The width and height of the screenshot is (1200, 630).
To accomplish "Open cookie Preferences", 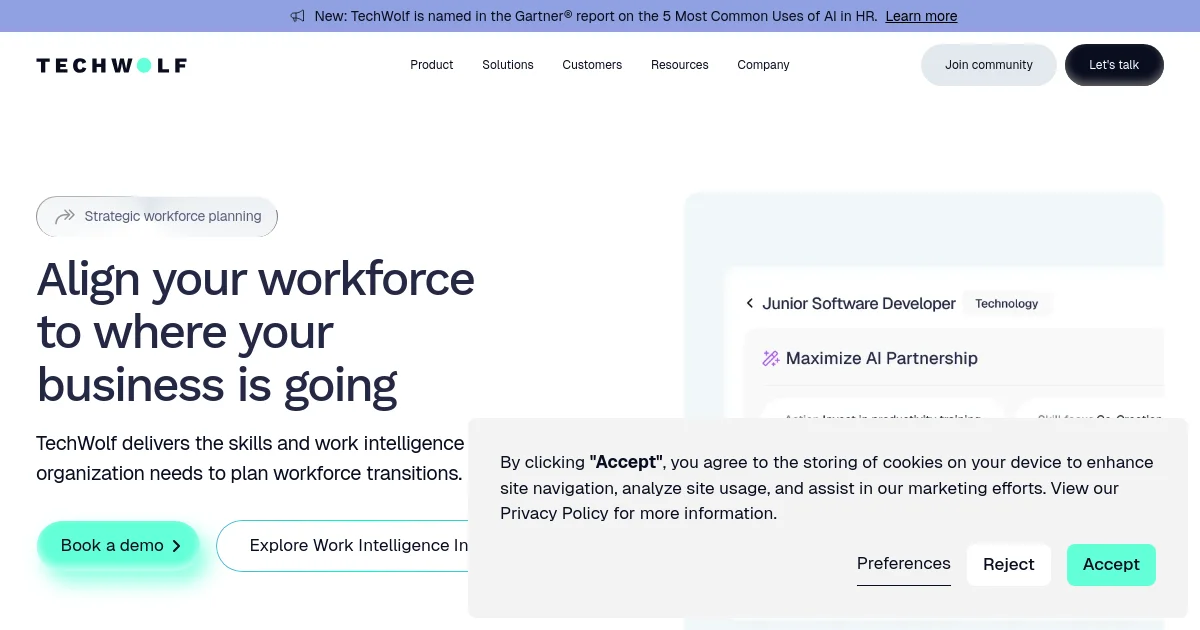I will (x=904, y=564).
